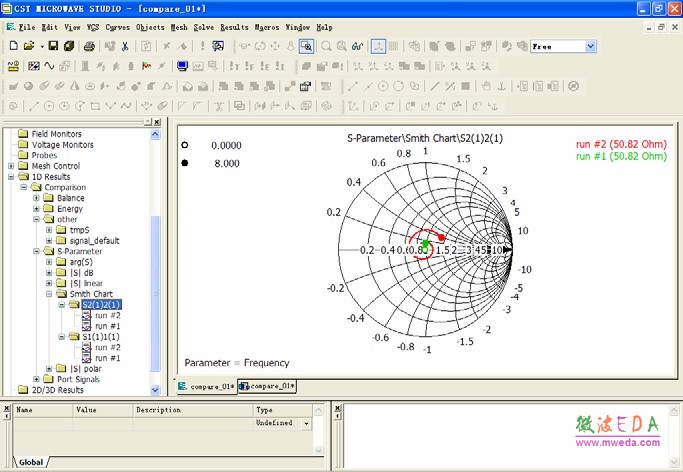Click the Value column header

(x=103, y=410)
